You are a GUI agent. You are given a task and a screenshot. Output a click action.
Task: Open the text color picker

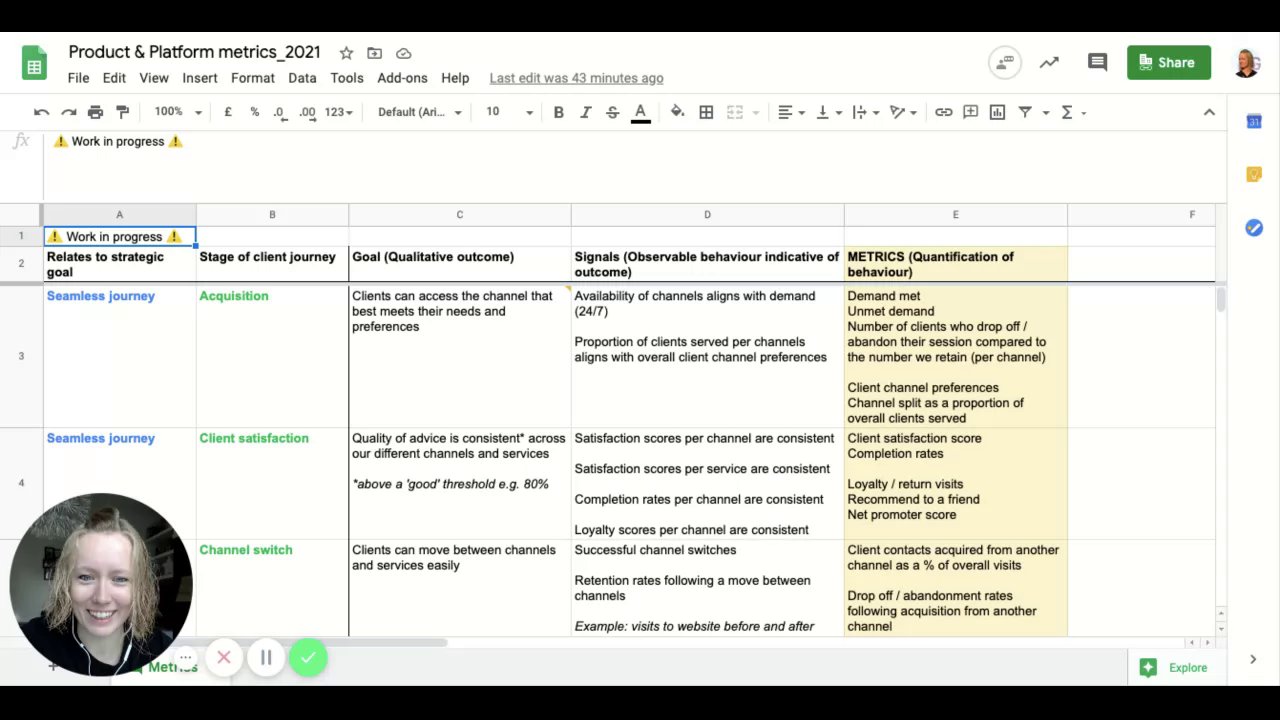(641, 112)
